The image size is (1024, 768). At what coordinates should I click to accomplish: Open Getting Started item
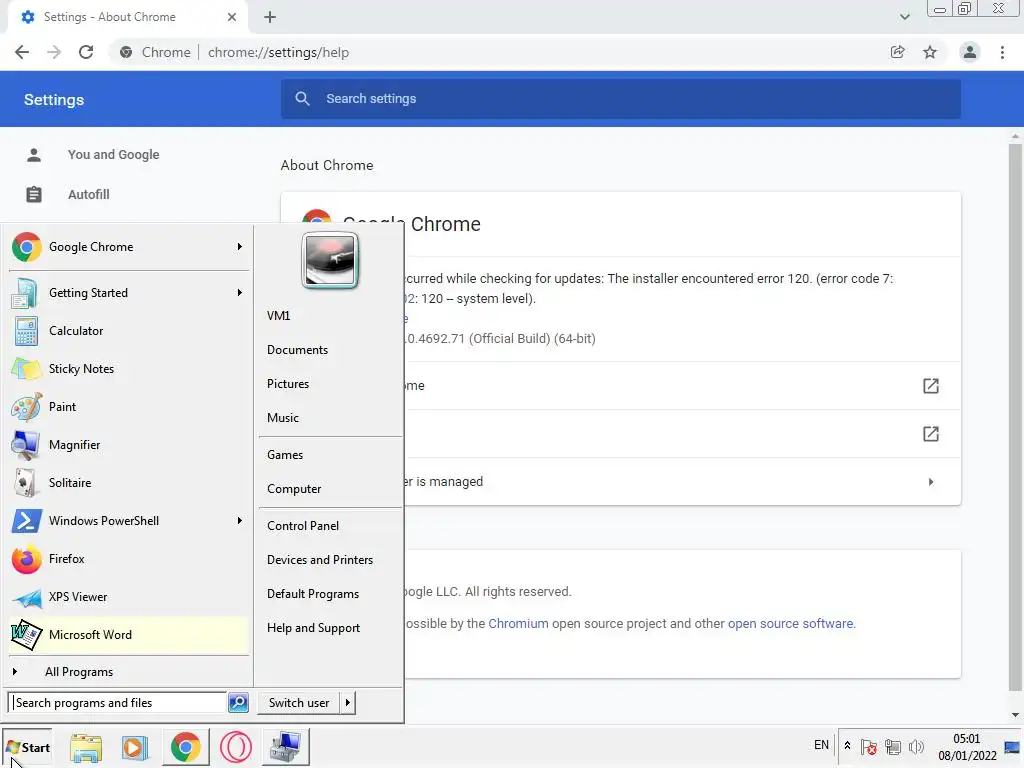coord(129,293)
